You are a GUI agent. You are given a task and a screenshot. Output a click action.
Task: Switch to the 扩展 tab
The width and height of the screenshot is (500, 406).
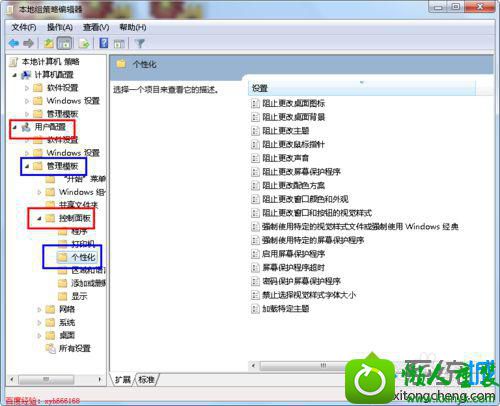[123, 380]
